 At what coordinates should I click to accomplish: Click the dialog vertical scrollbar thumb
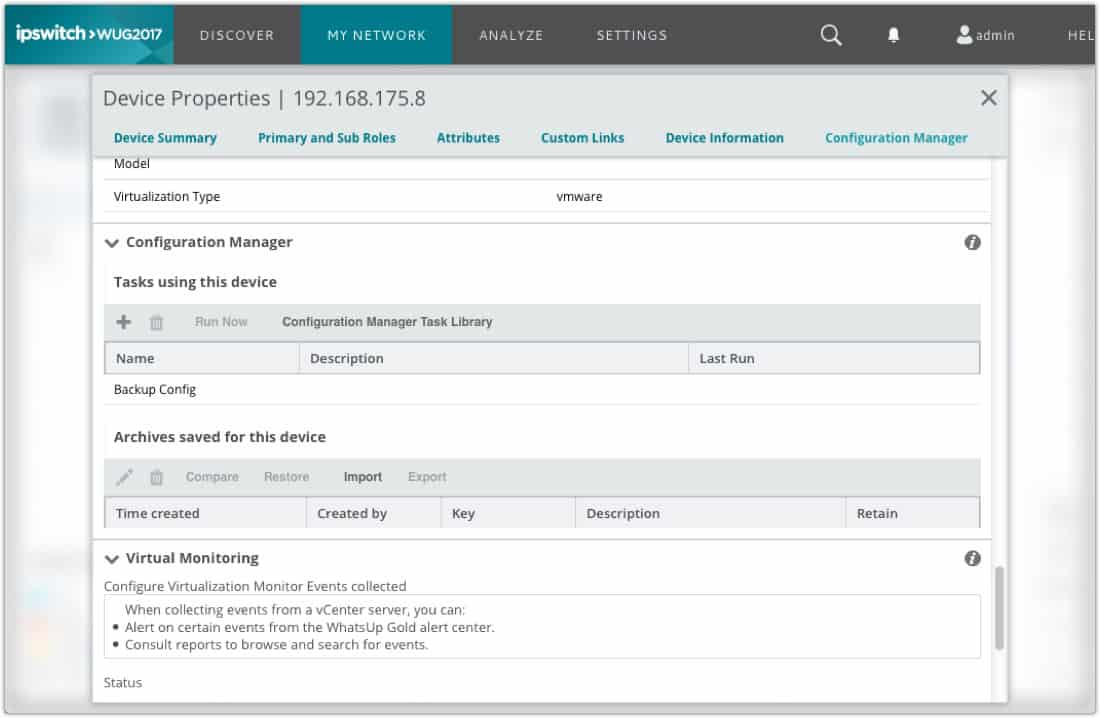point(999,610)
